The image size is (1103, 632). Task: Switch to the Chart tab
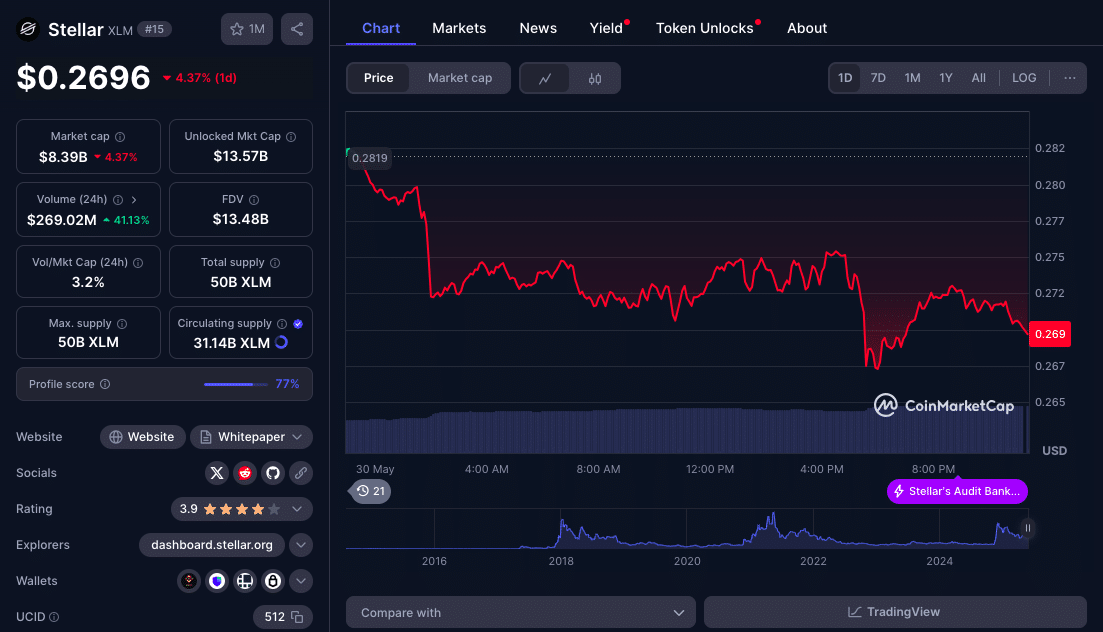[381, 28]
